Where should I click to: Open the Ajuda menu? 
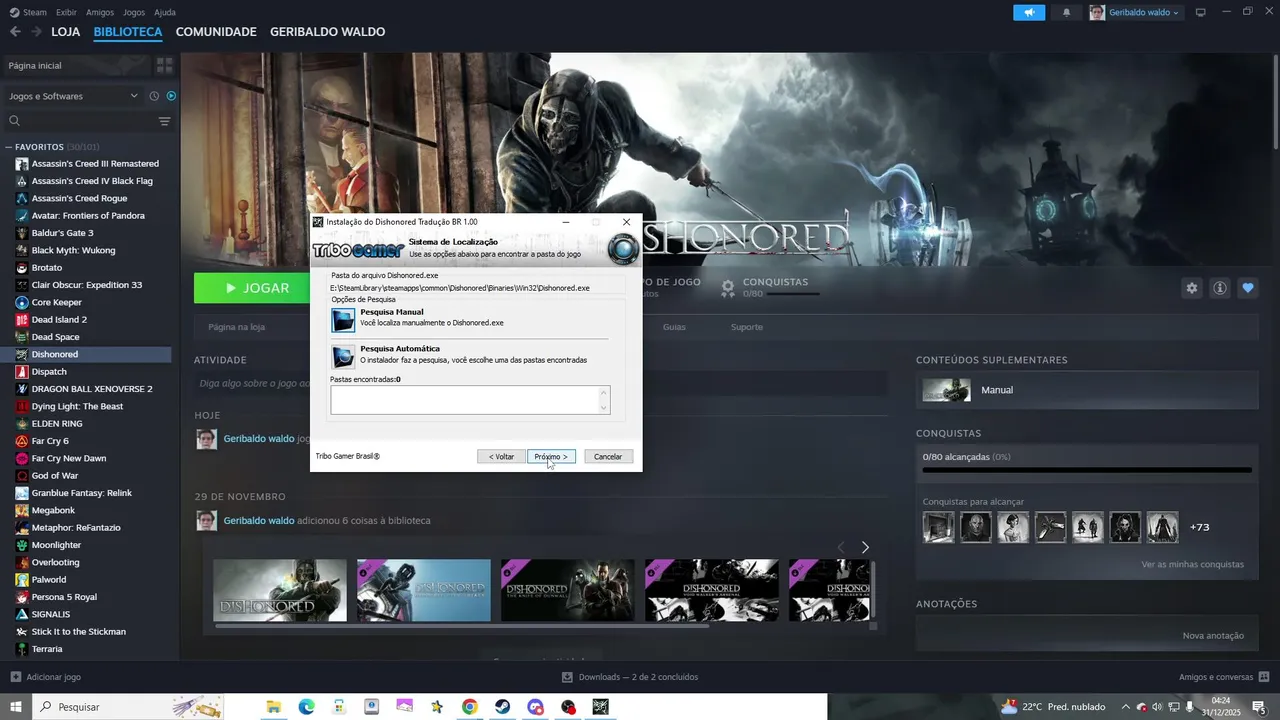pyautogui.click(x=165, y=12)
